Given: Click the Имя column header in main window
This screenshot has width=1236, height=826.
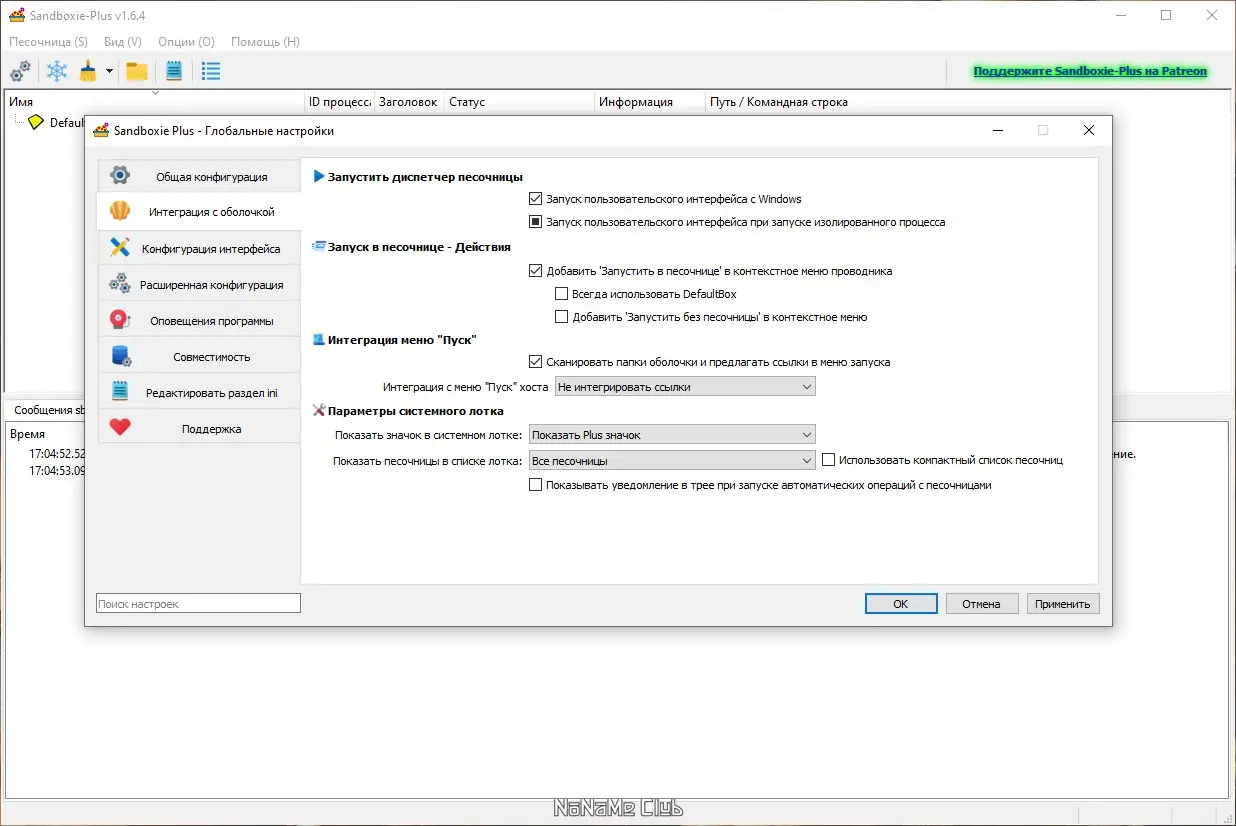Looking at the screenshot, I should pyautogui.click(x=155, y=102).
